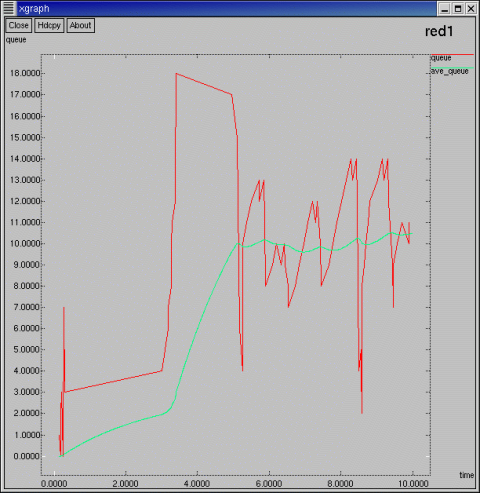Close the window with the X icon

point(471,8)
